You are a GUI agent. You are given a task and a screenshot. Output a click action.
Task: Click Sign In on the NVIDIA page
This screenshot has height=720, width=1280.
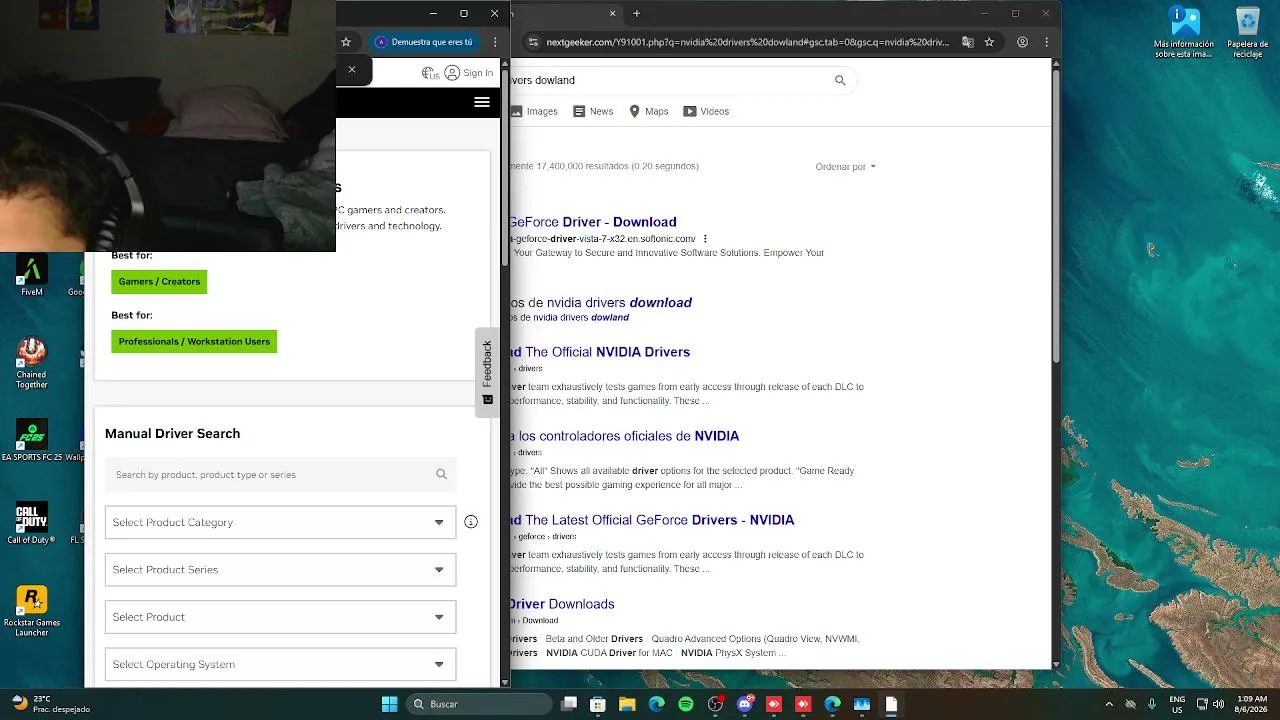pos(469,73)
